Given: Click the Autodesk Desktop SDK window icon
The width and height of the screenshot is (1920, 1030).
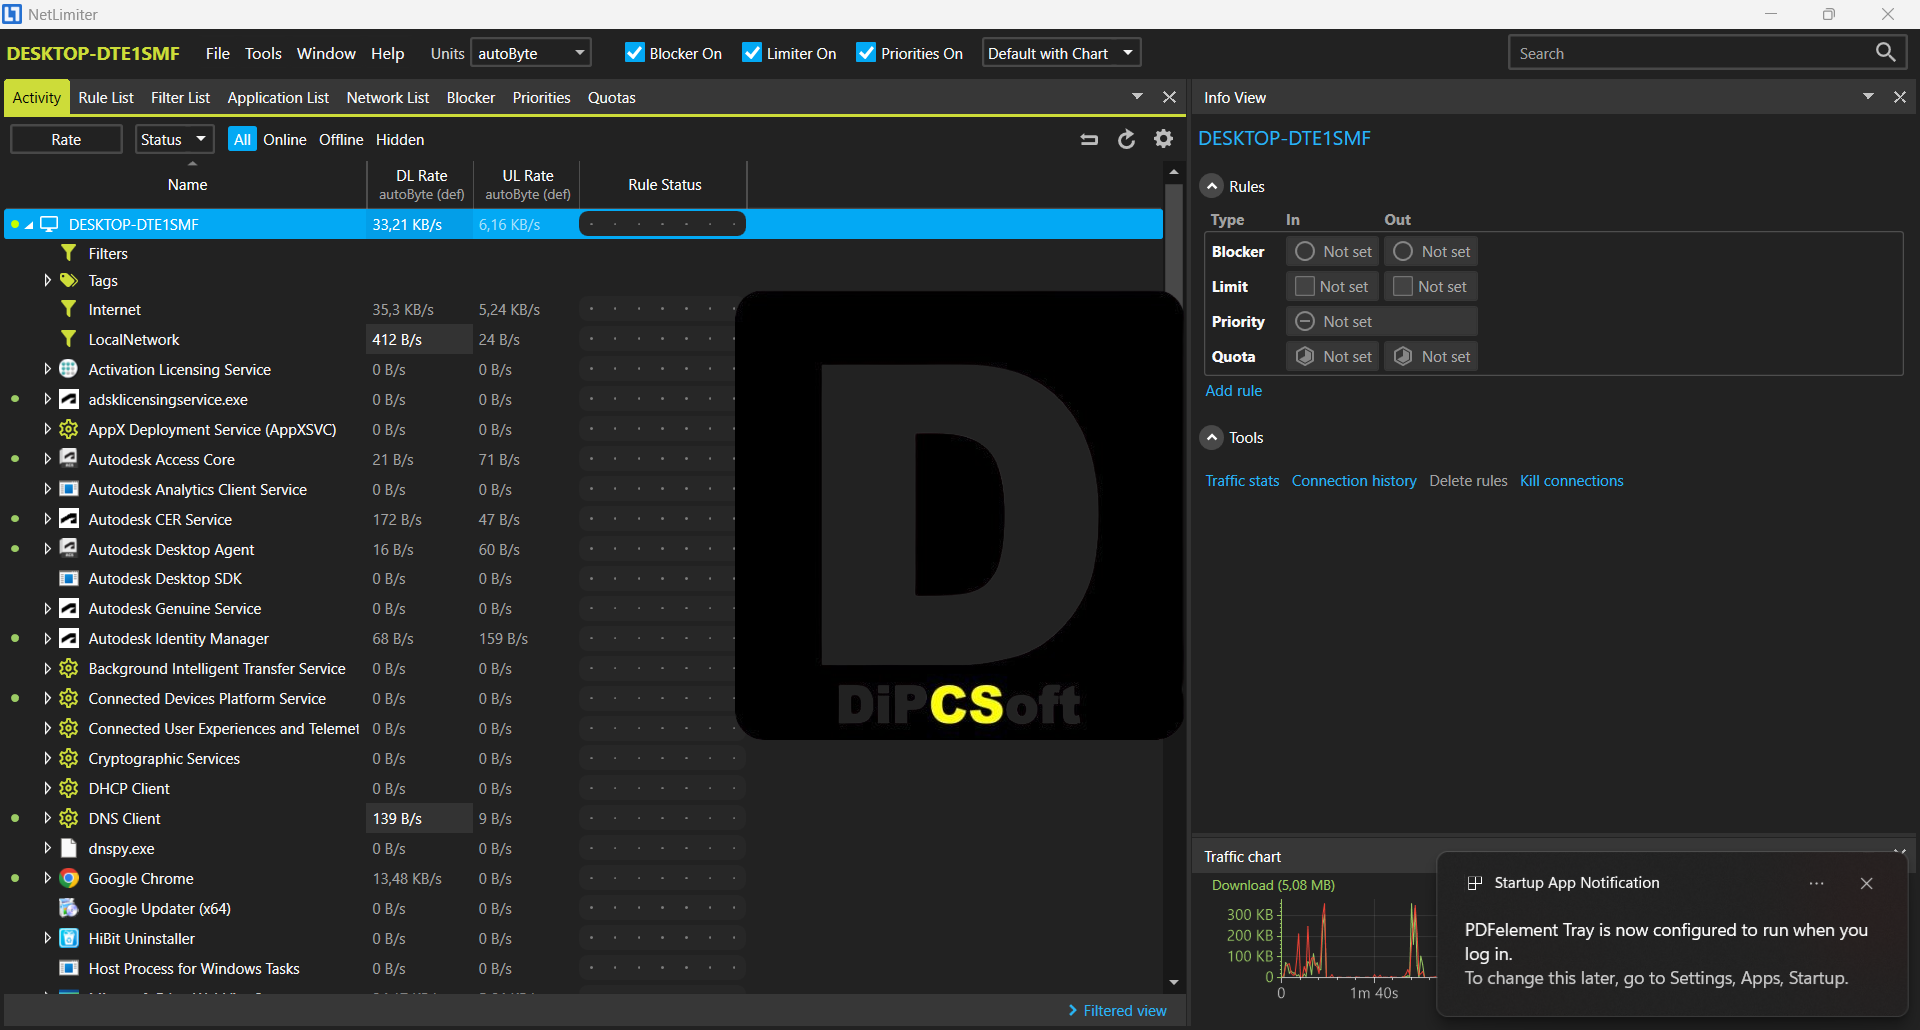Looking at the screenshot, I should [69, 578].
